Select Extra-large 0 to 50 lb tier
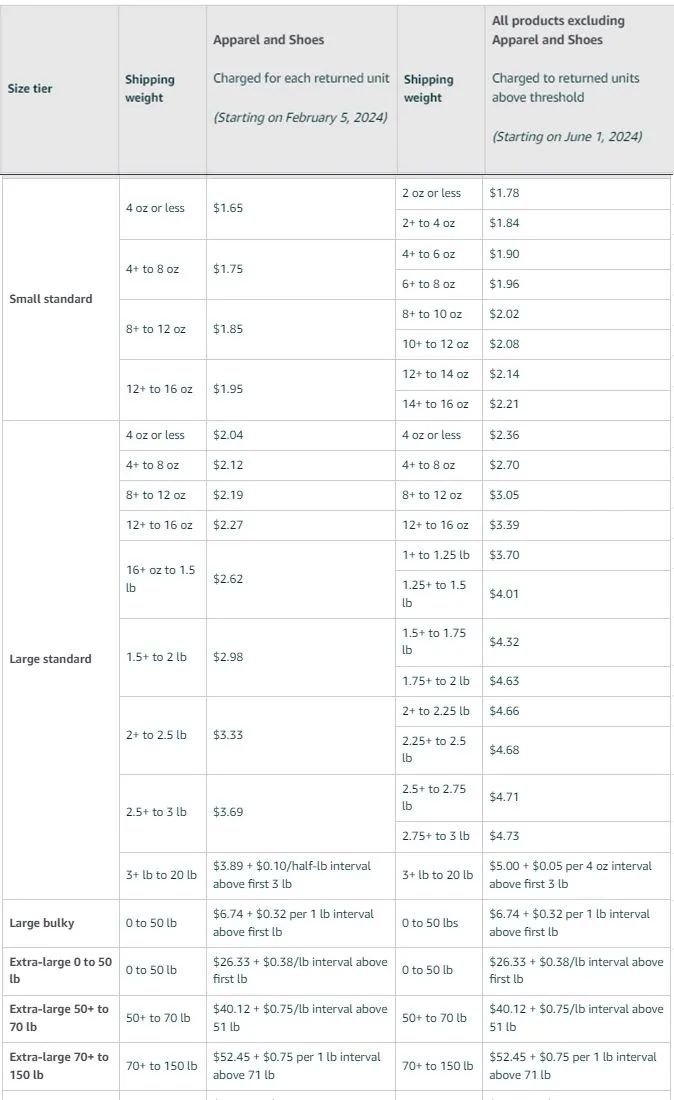 (60, 970)
